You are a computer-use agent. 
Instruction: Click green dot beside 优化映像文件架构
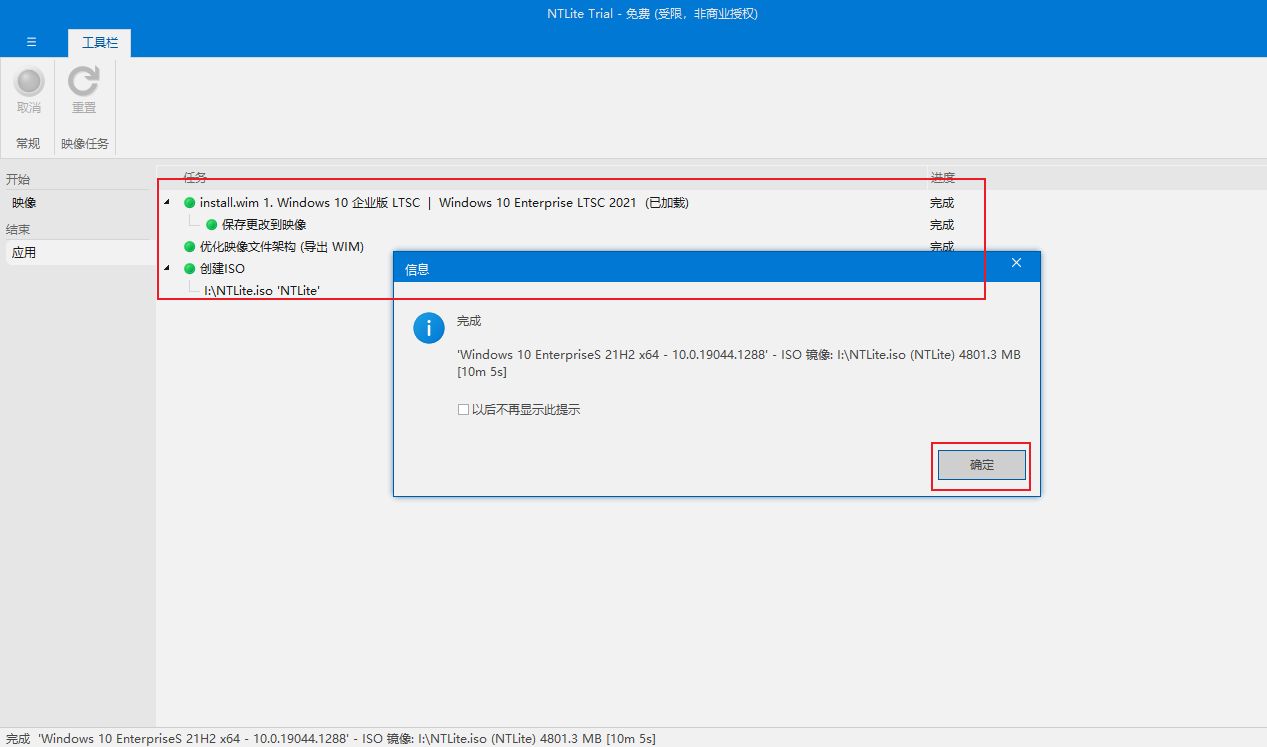click(190, 247)
